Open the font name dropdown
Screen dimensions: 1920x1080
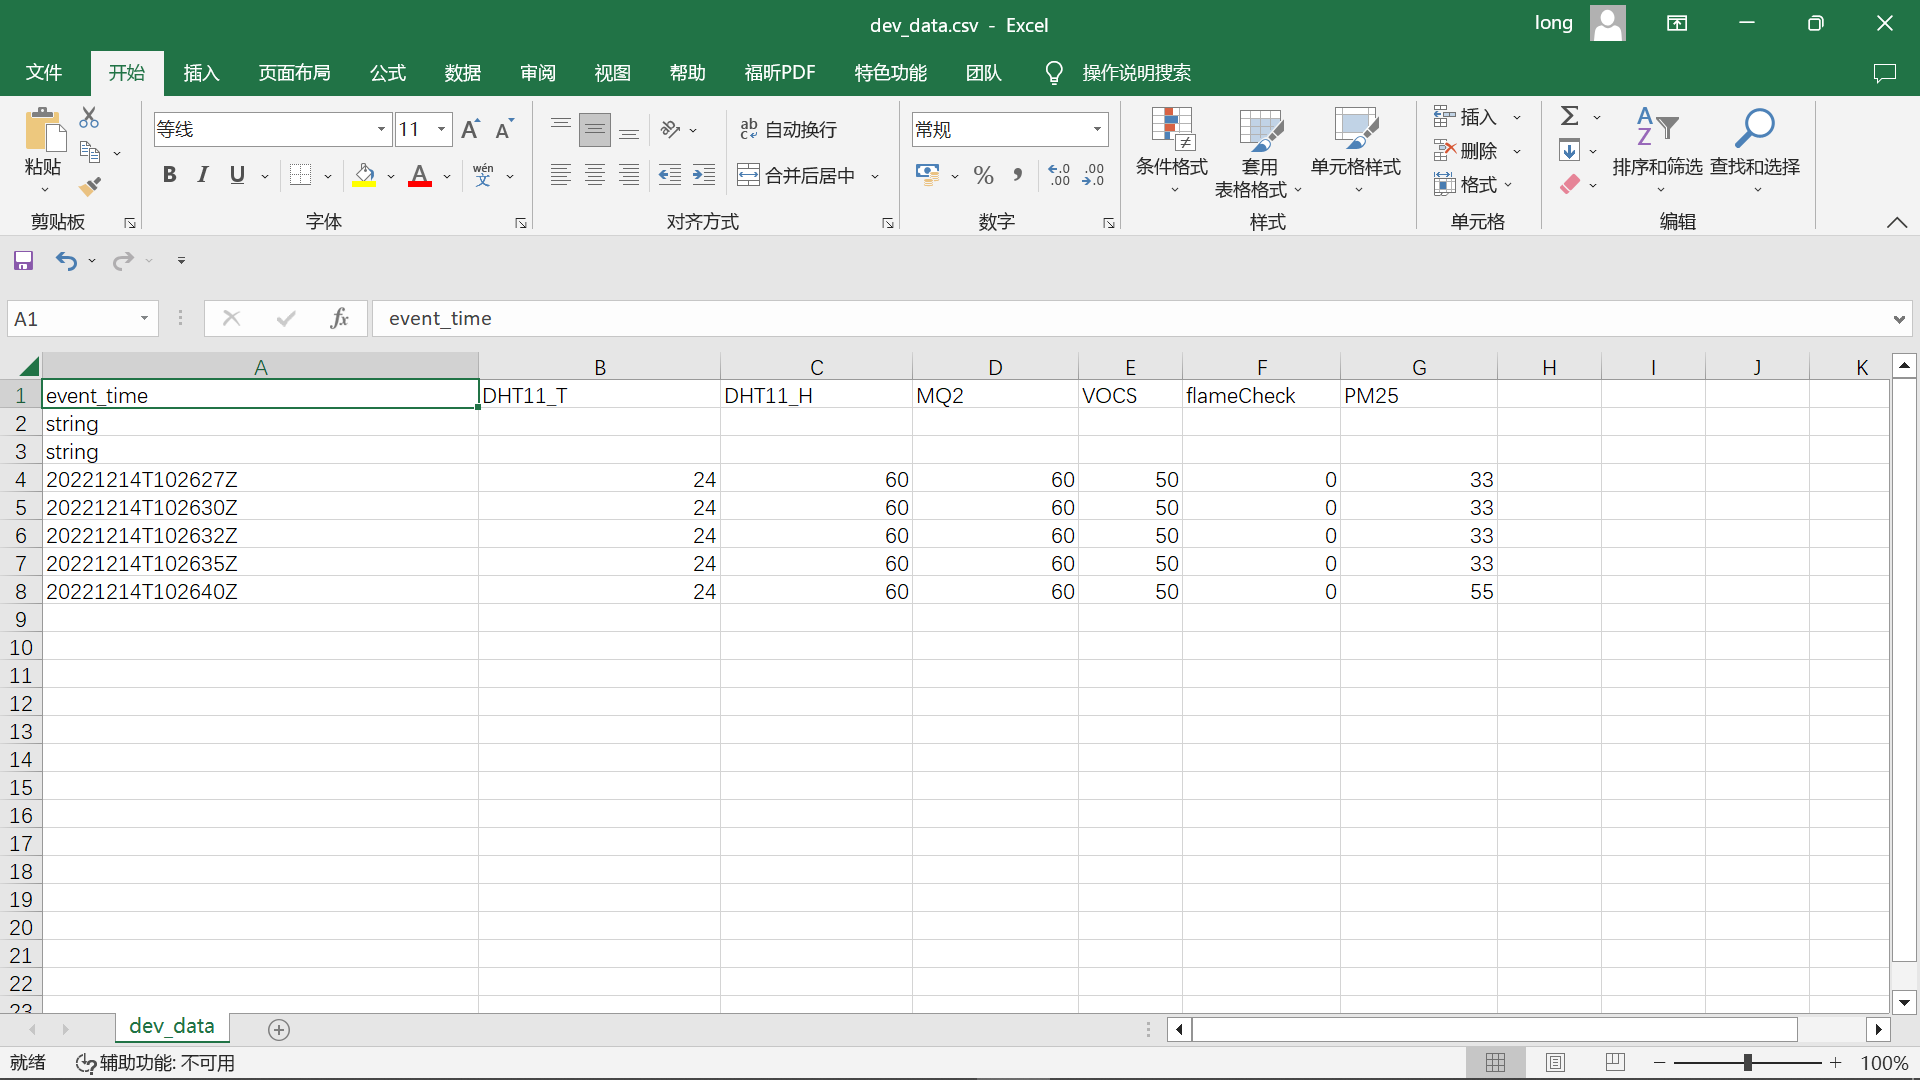[381, 129]
